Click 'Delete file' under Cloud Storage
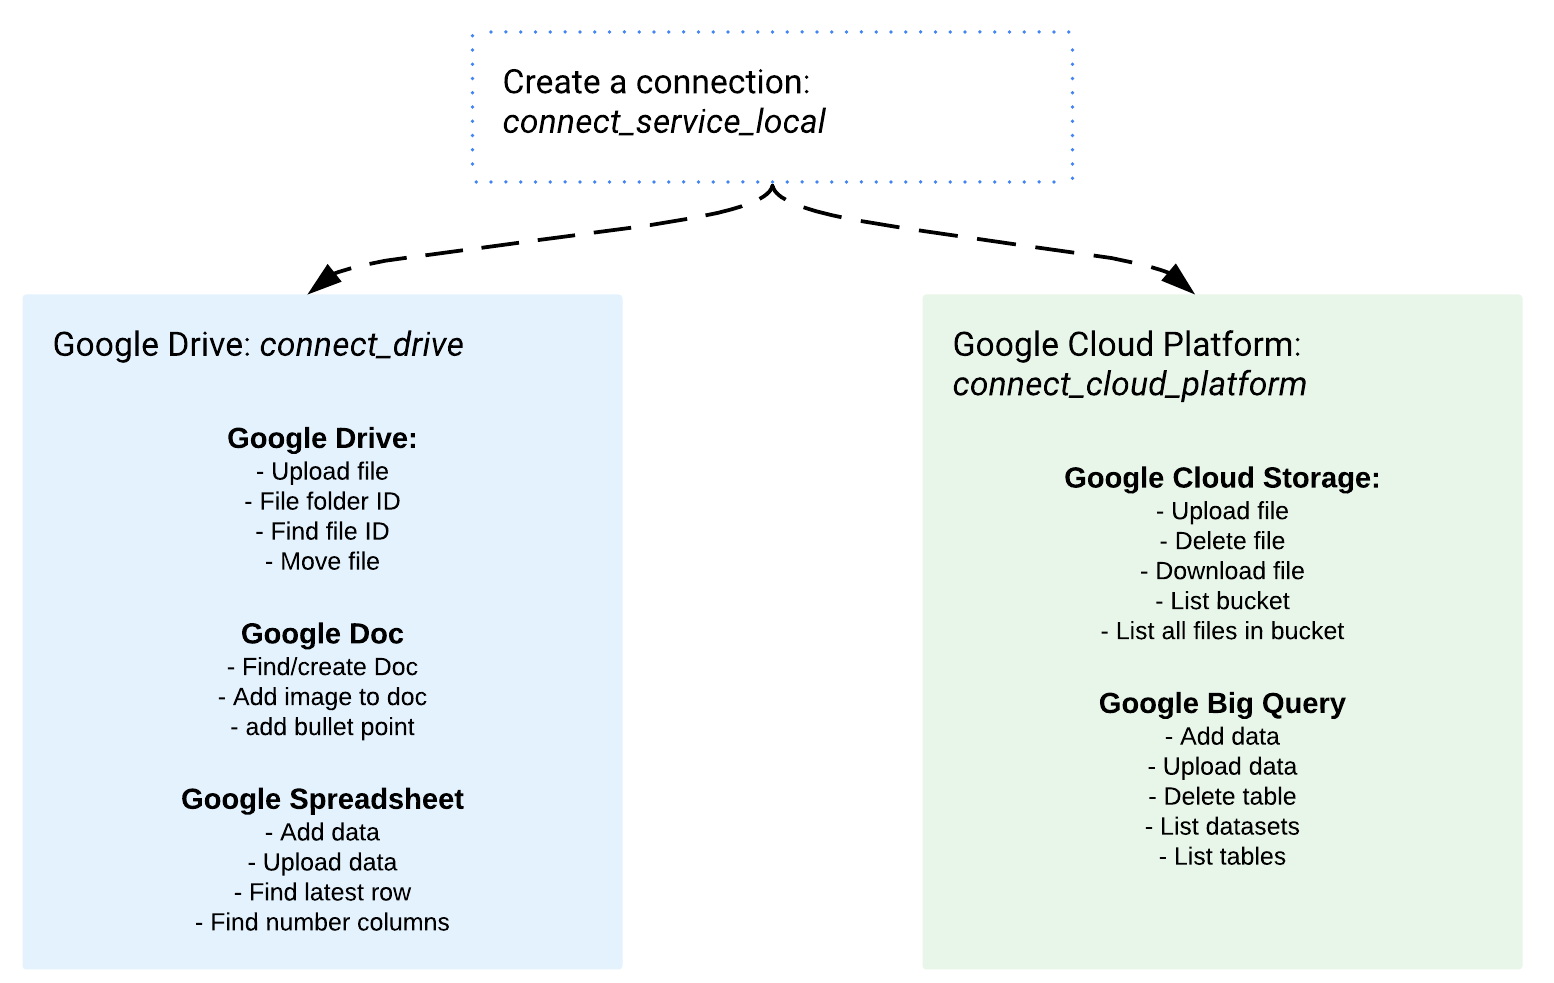 [1222, 541]
